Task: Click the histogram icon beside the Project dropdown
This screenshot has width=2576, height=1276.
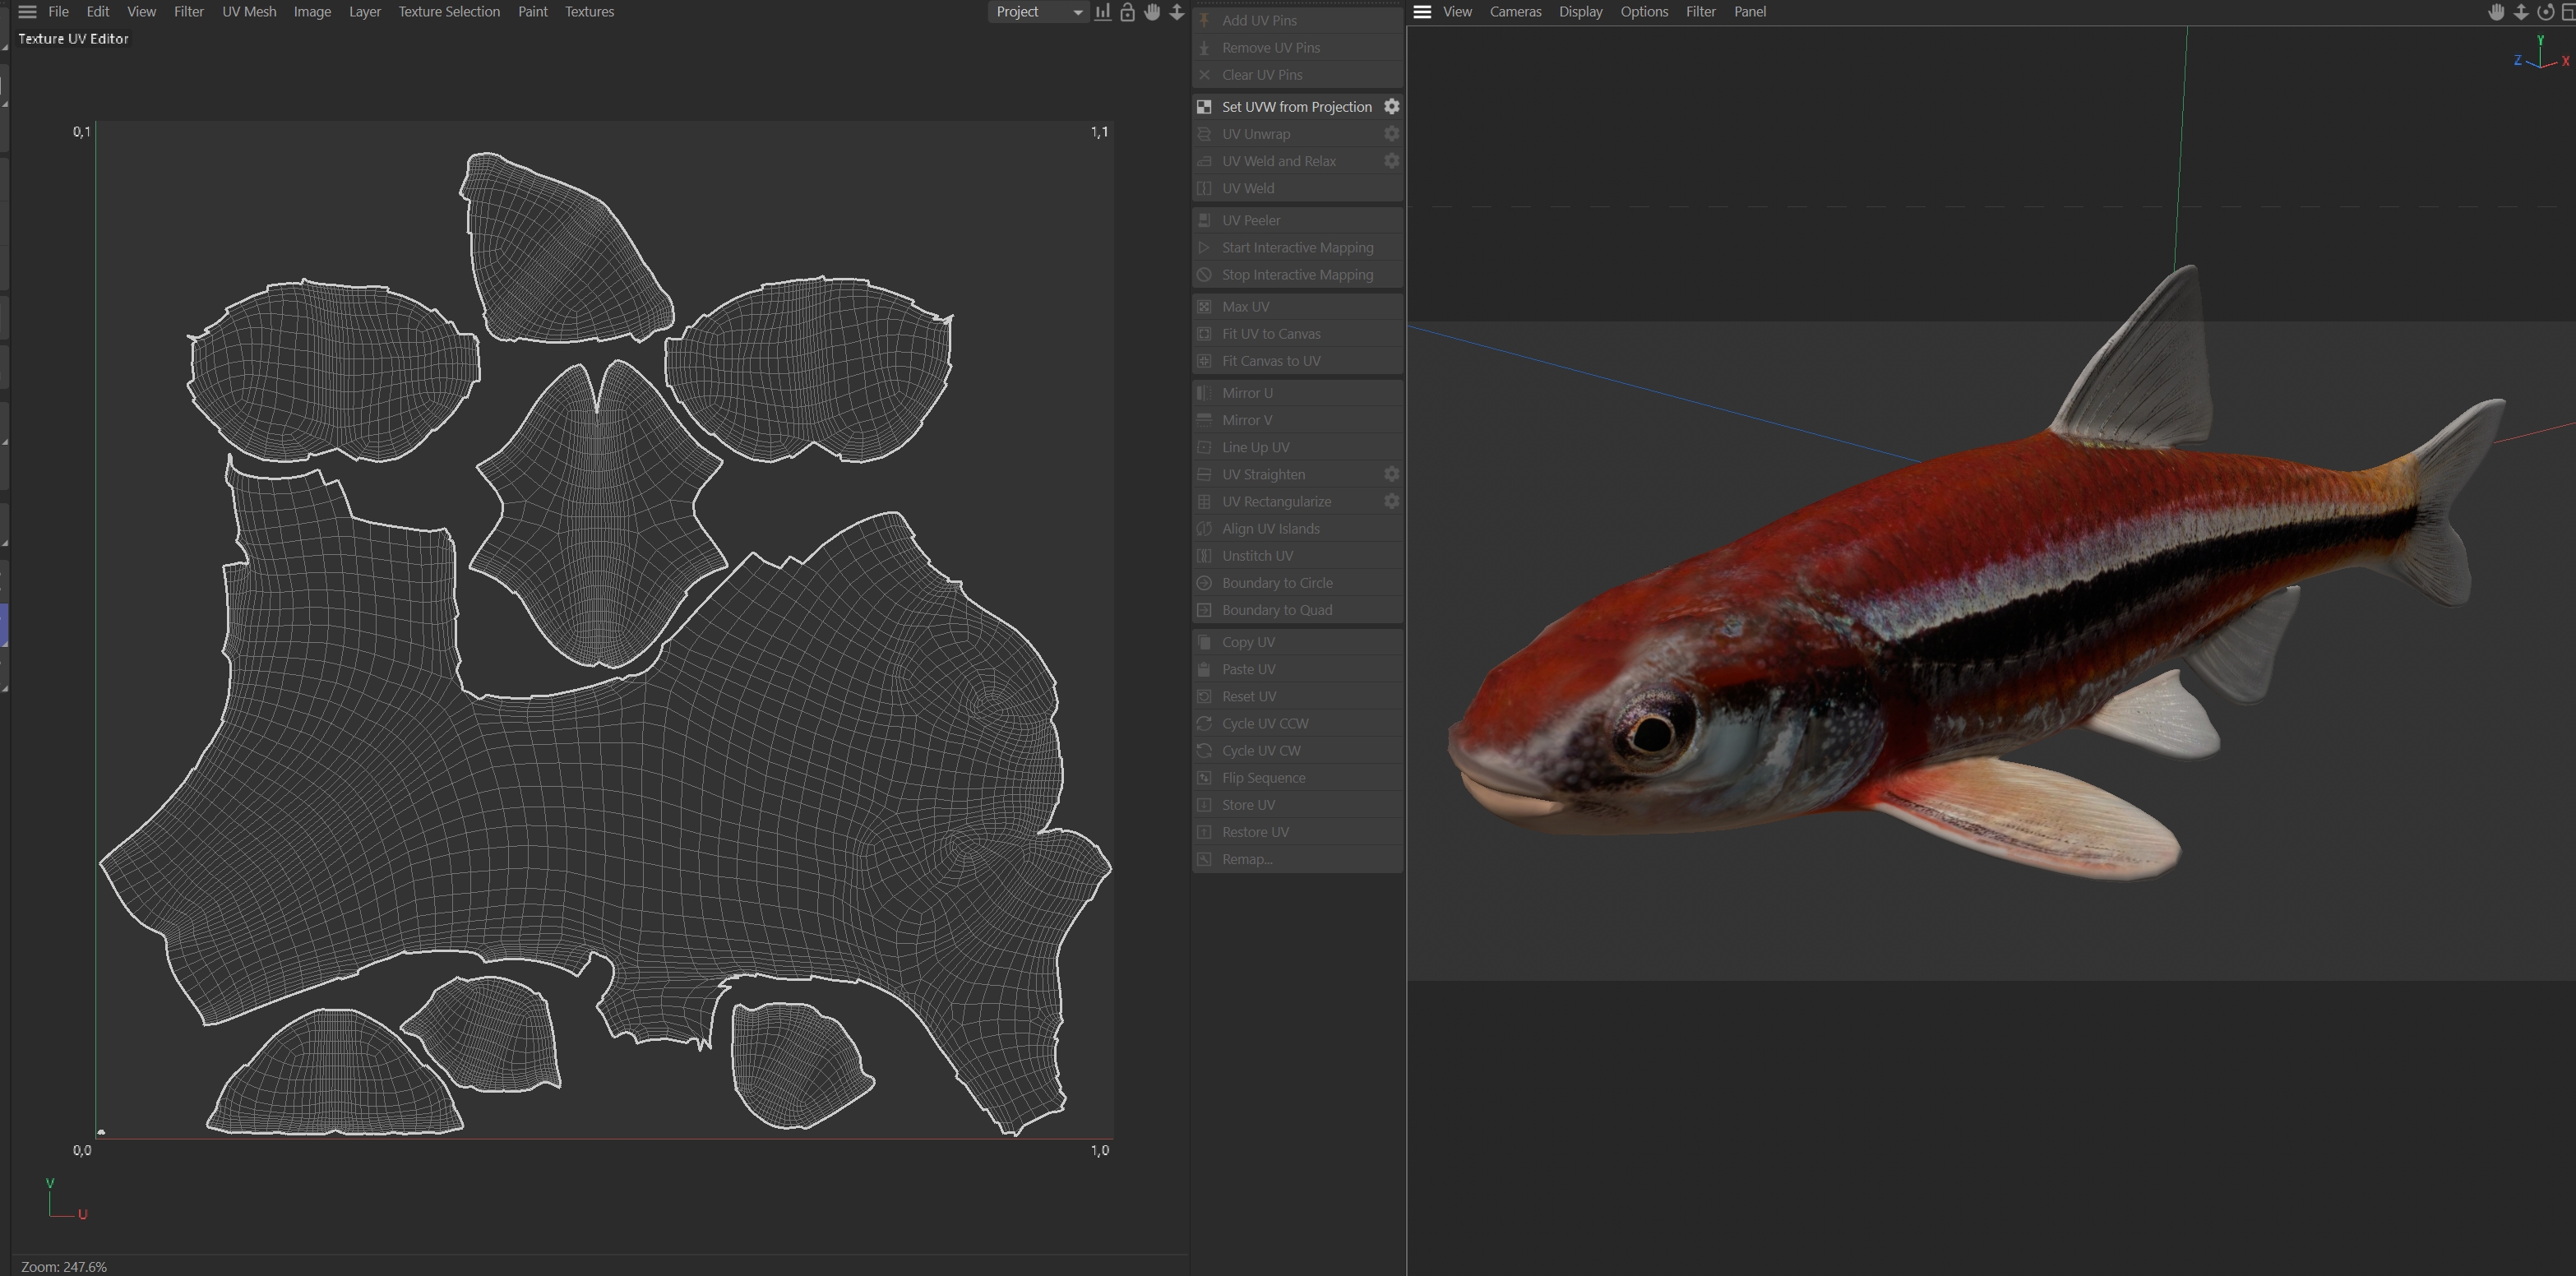Action: pos(1102,12)
